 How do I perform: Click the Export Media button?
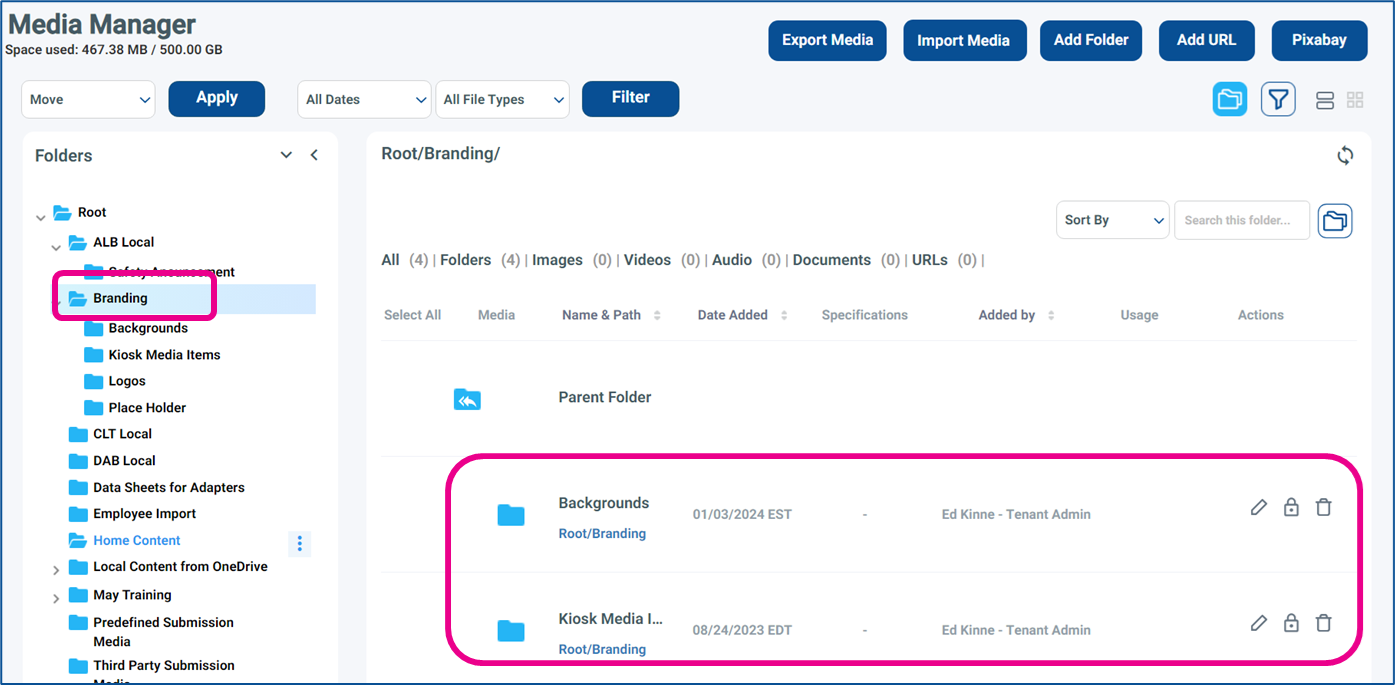(827, 40)
